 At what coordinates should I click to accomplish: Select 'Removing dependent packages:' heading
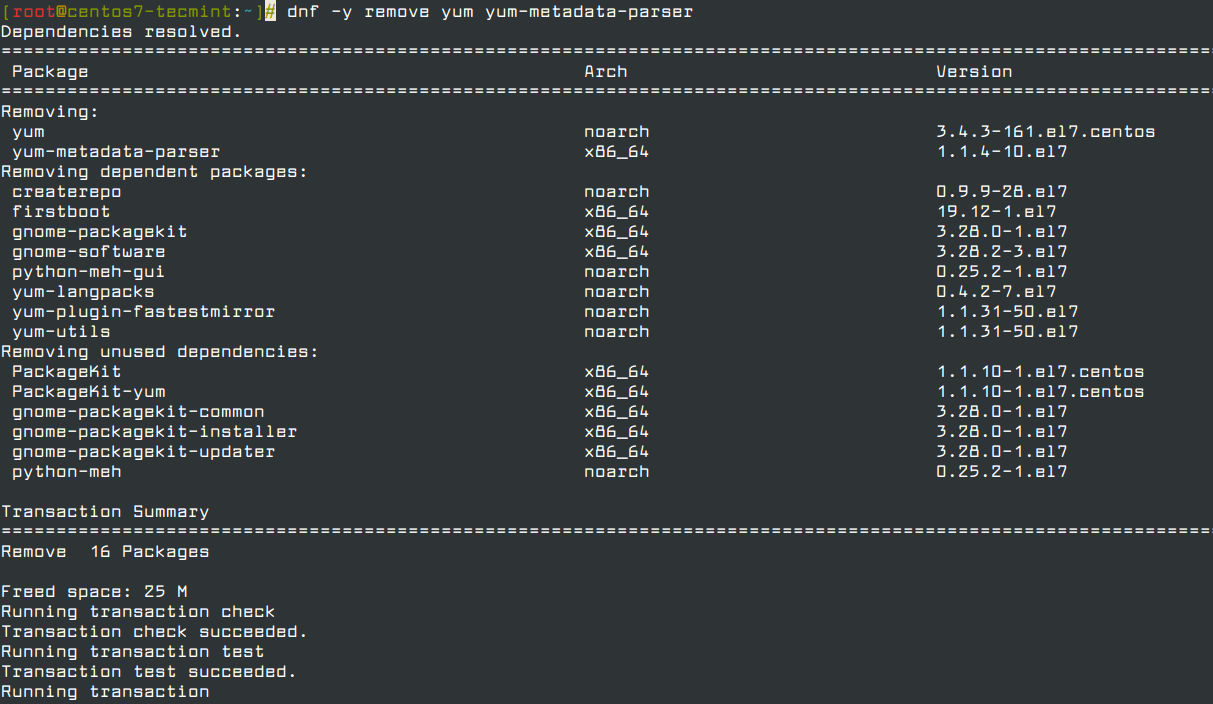point(154,172)
